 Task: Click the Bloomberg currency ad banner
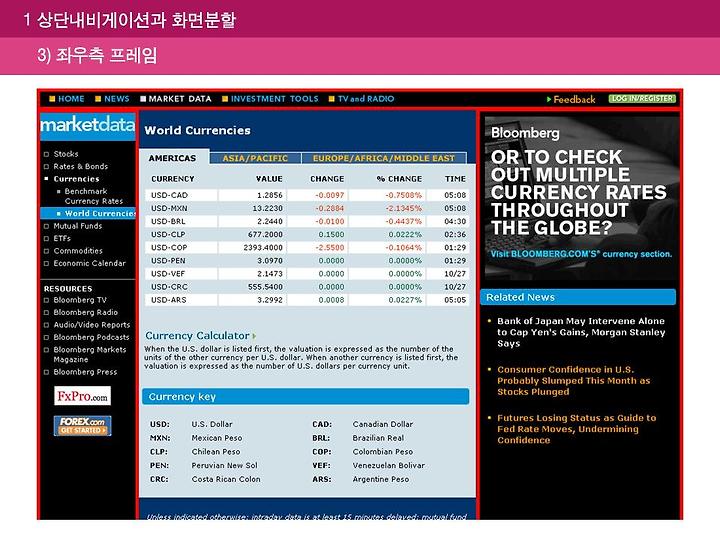click(581, 198)
